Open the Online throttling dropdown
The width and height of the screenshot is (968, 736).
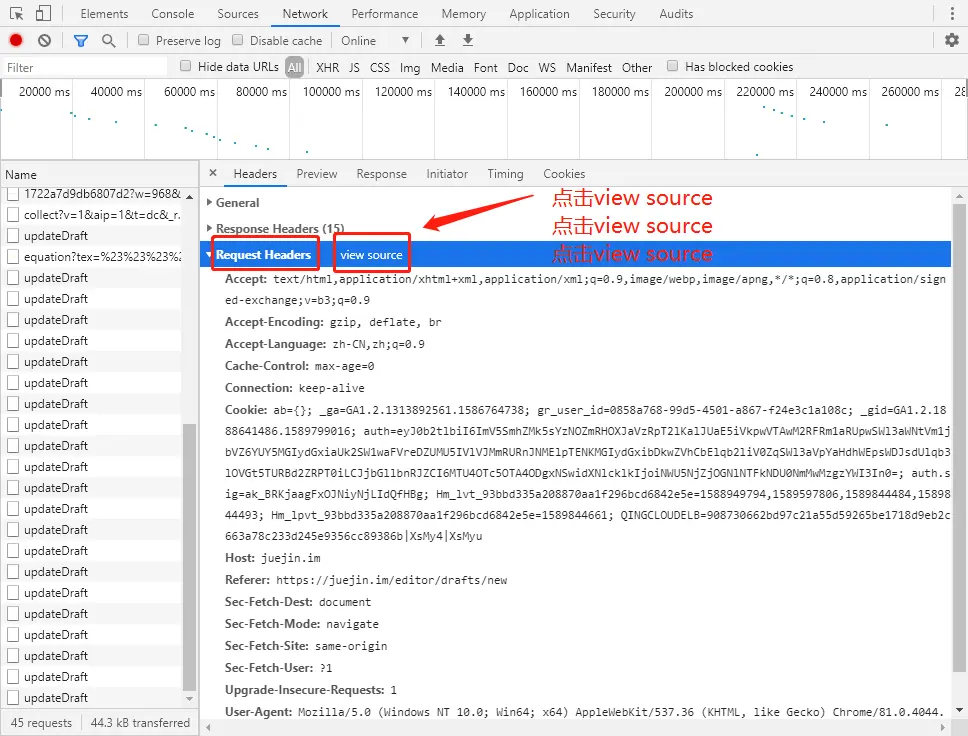375,41
